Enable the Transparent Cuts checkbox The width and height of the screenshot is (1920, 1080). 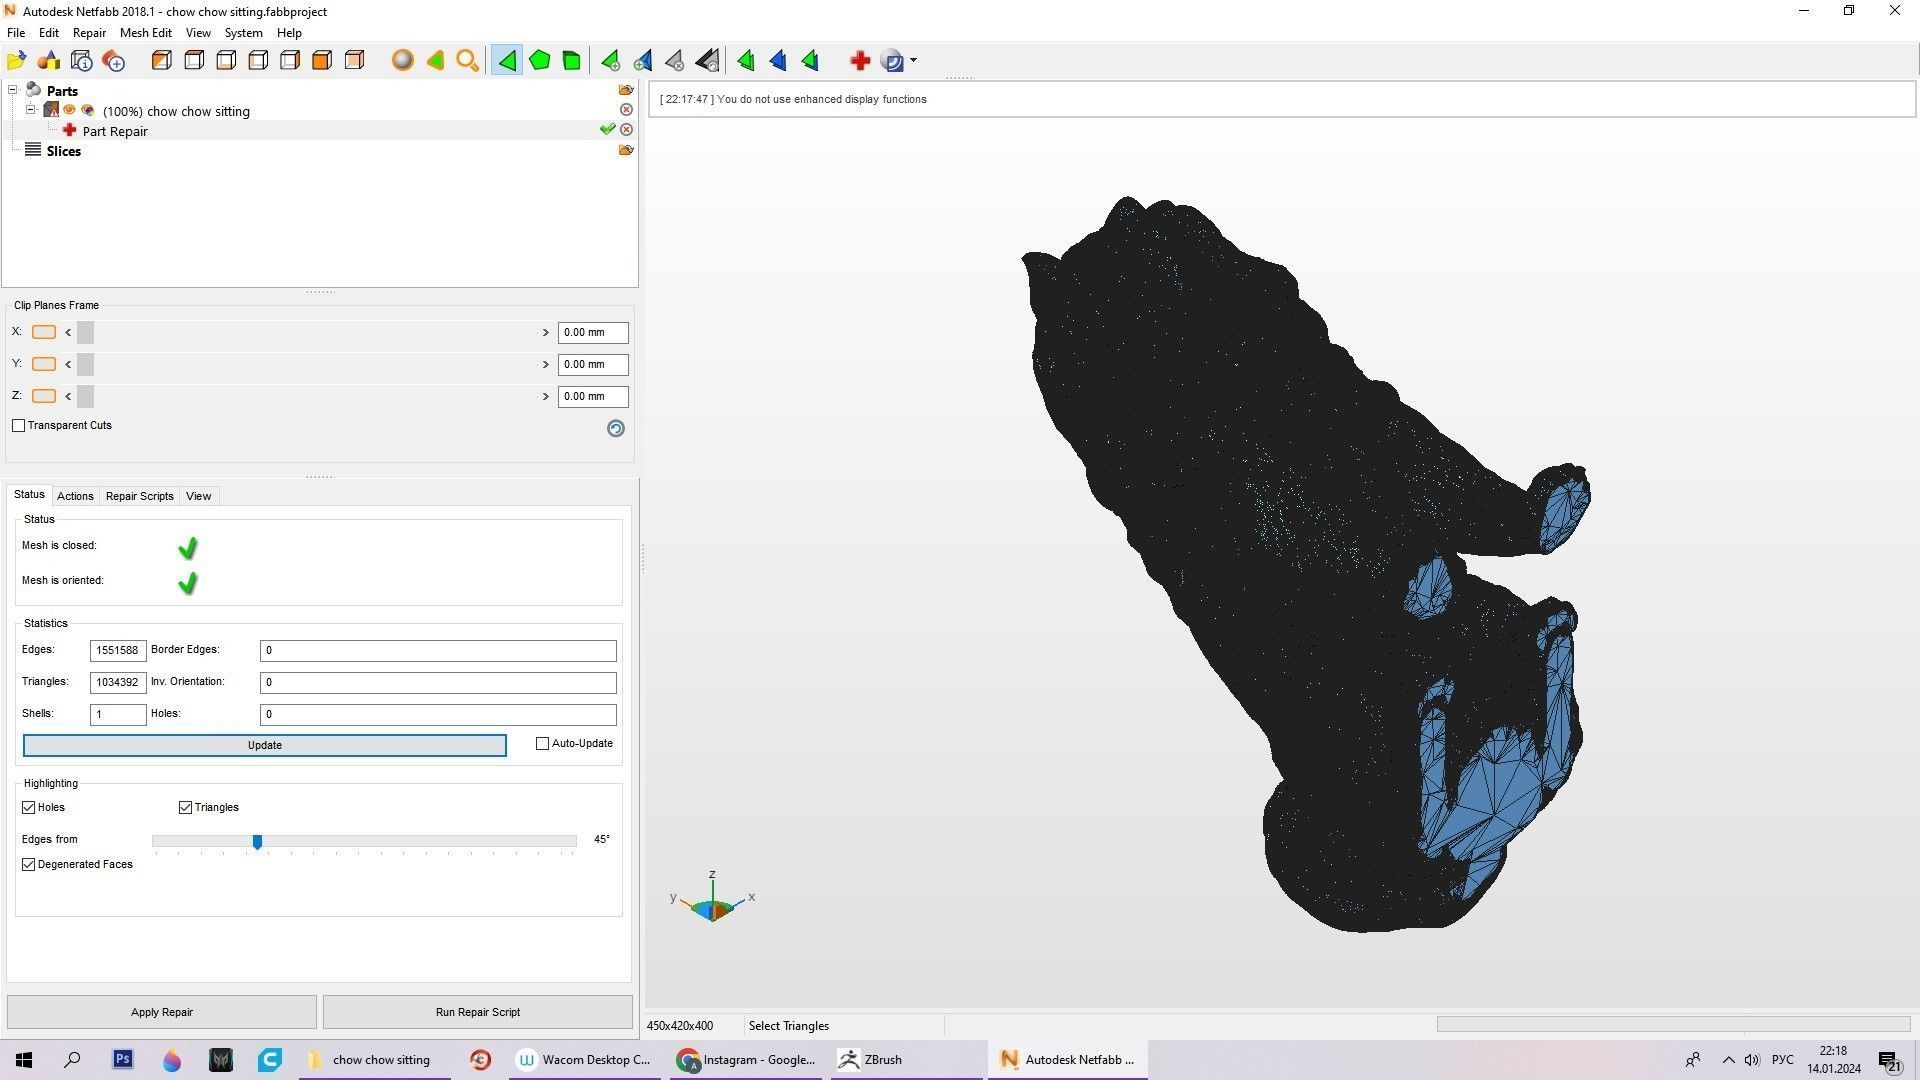tap(19, 426)
